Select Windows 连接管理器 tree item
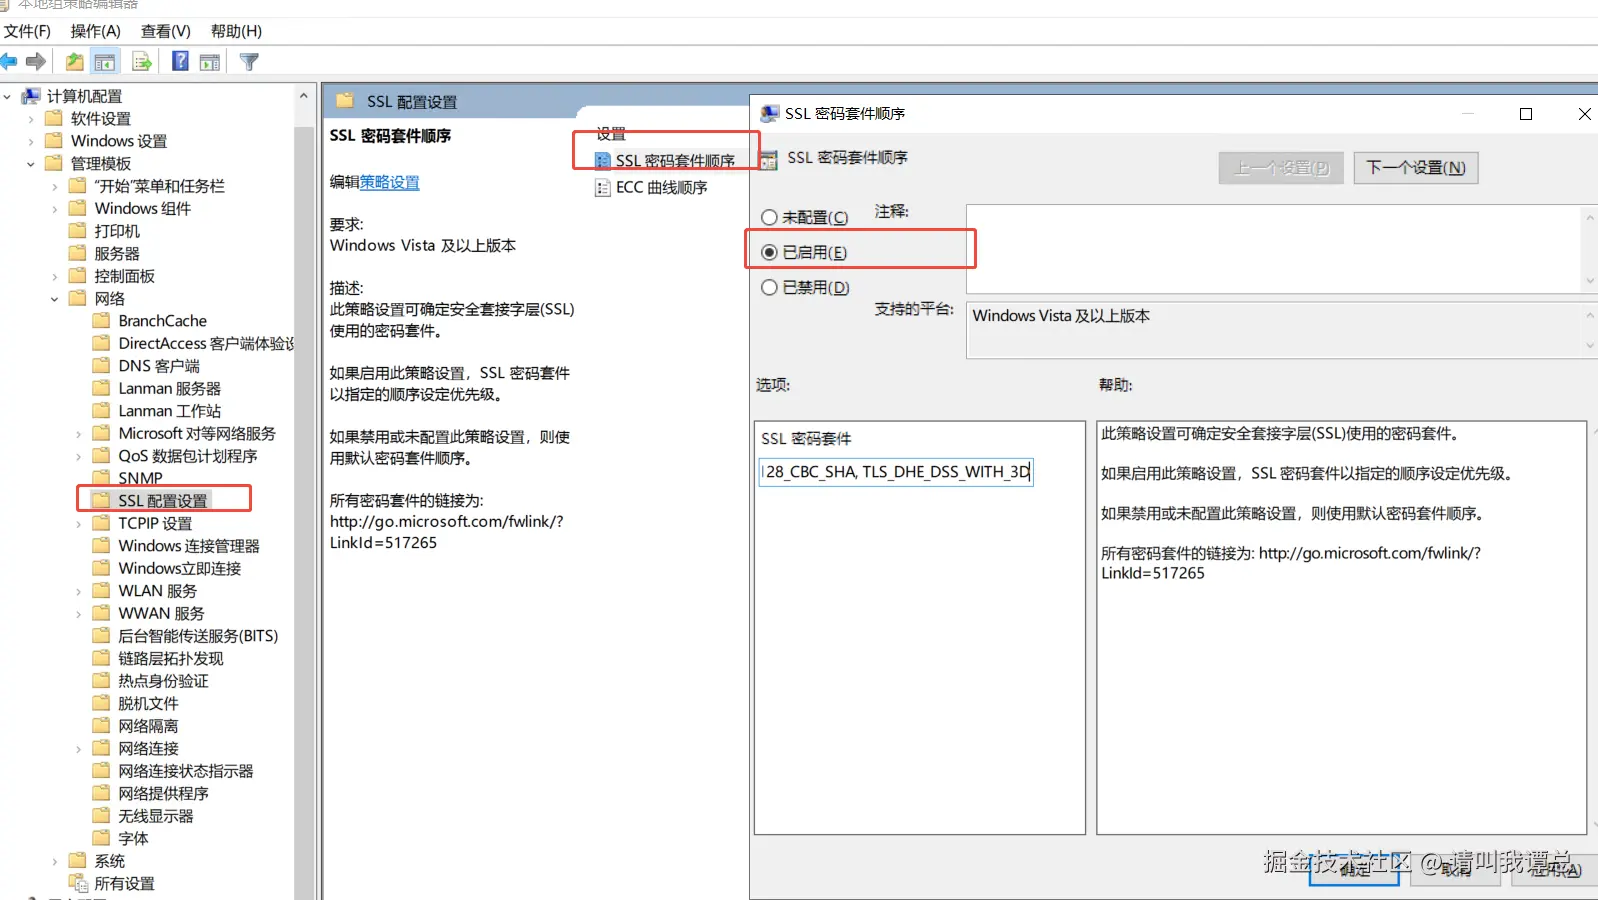Viewport: 1598px width, 900px height. pyautogui.click(x=189, y=545)
